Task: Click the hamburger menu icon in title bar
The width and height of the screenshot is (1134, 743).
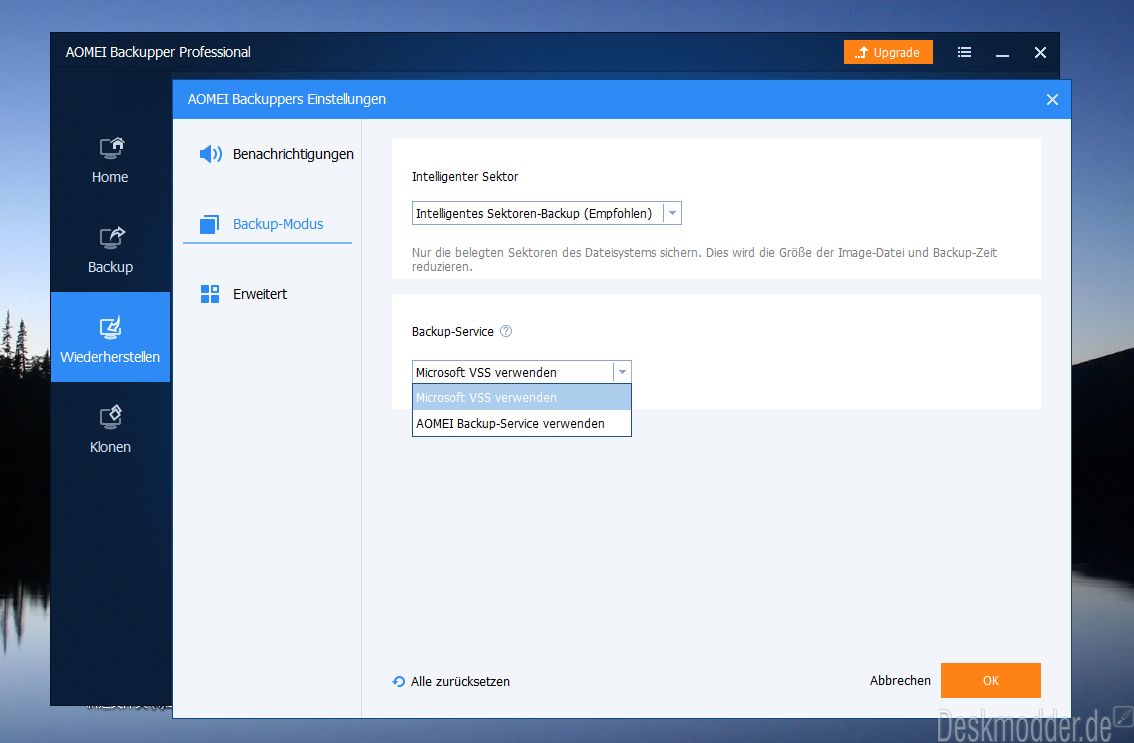Action: pos(964,52)
